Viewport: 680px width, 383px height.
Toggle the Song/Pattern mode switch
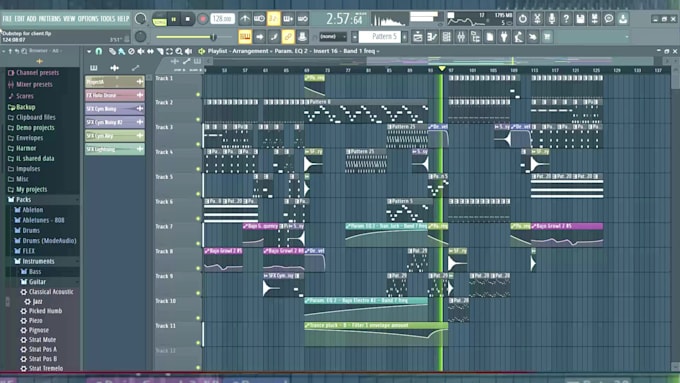[x=159, y=19]
